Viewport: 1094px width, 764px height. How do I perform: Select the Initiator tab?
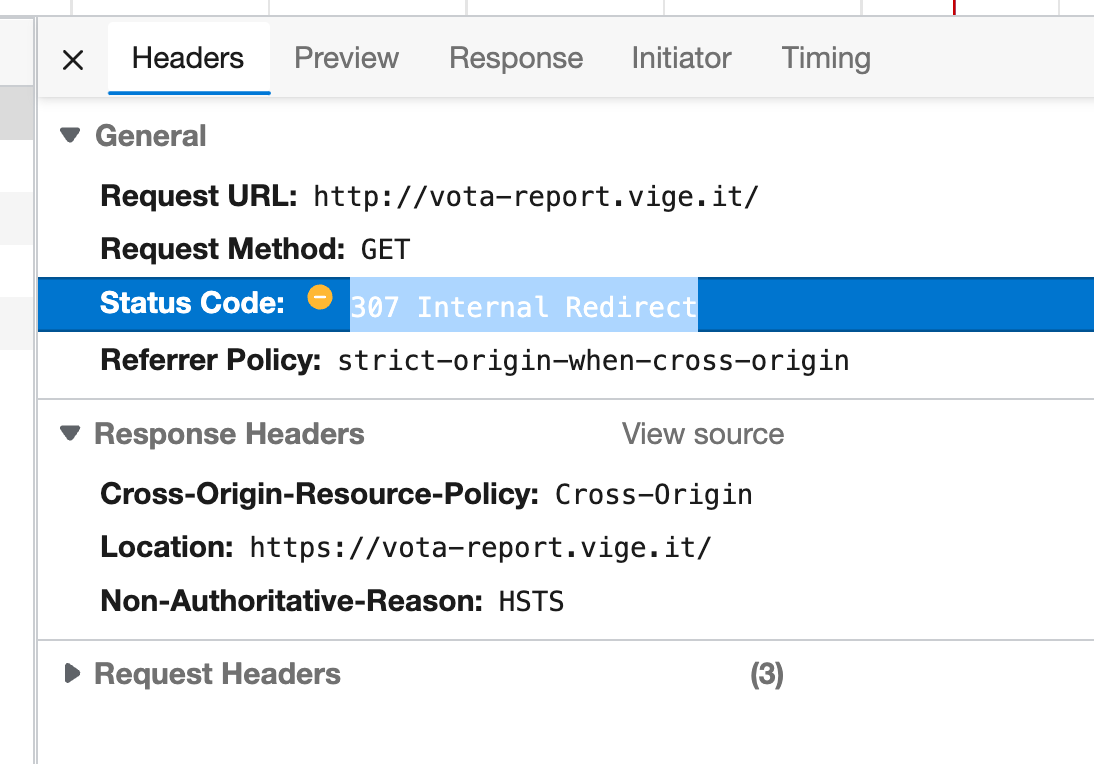681,58
